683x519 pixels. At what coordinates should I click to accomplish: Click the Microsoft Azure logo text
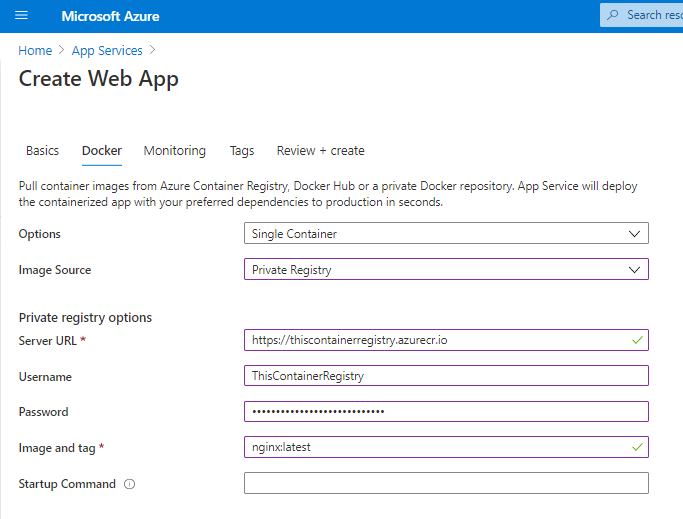pyautogui.click(x=110, y=16)
